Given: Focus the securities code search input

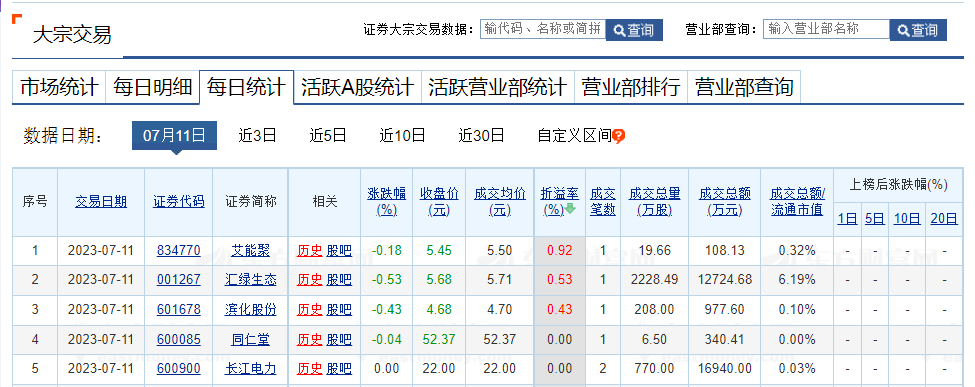Looking at the screenshot, I should coord(543,29).
